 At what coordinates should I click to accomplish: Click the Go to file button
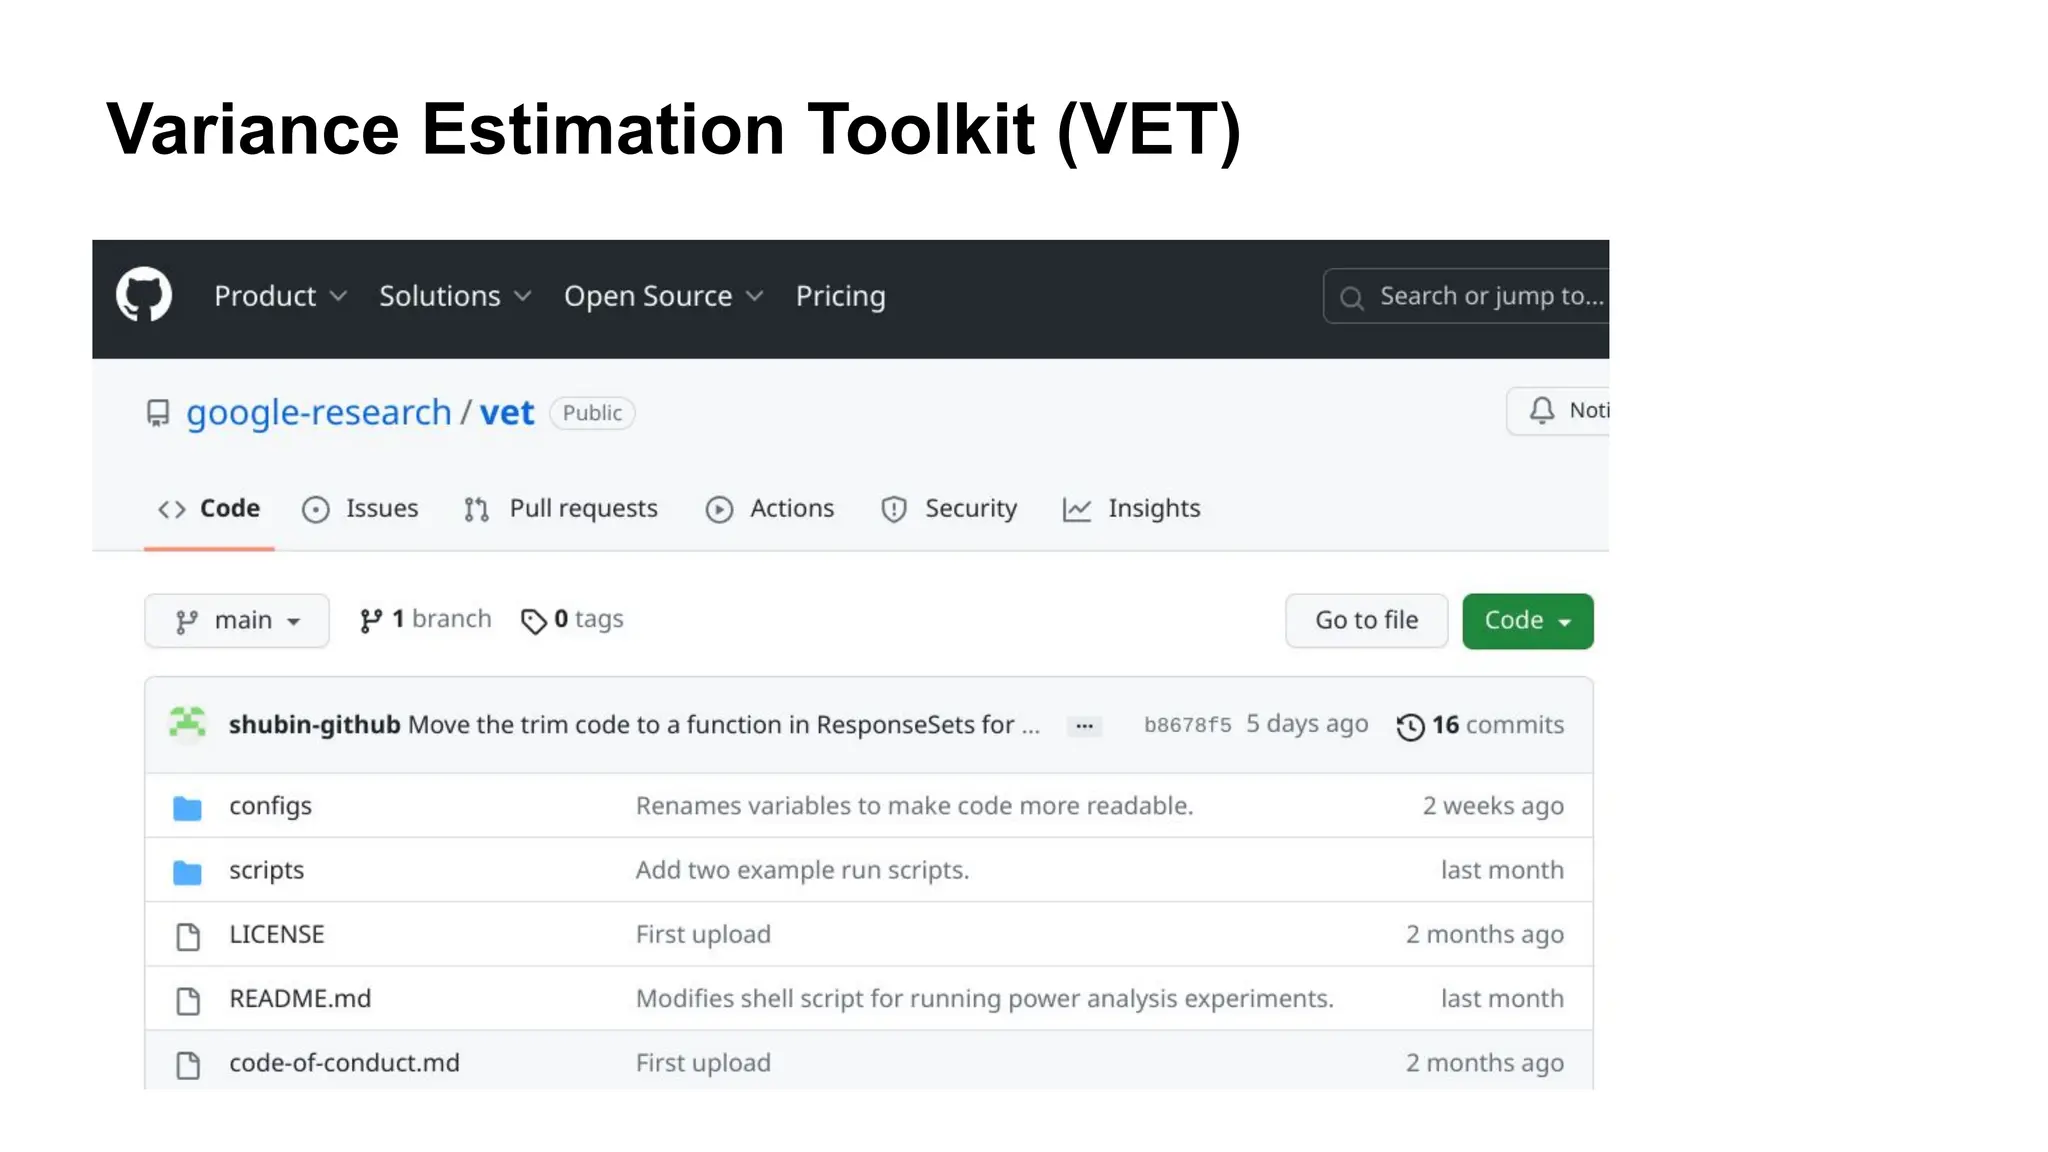[1366, 621]
